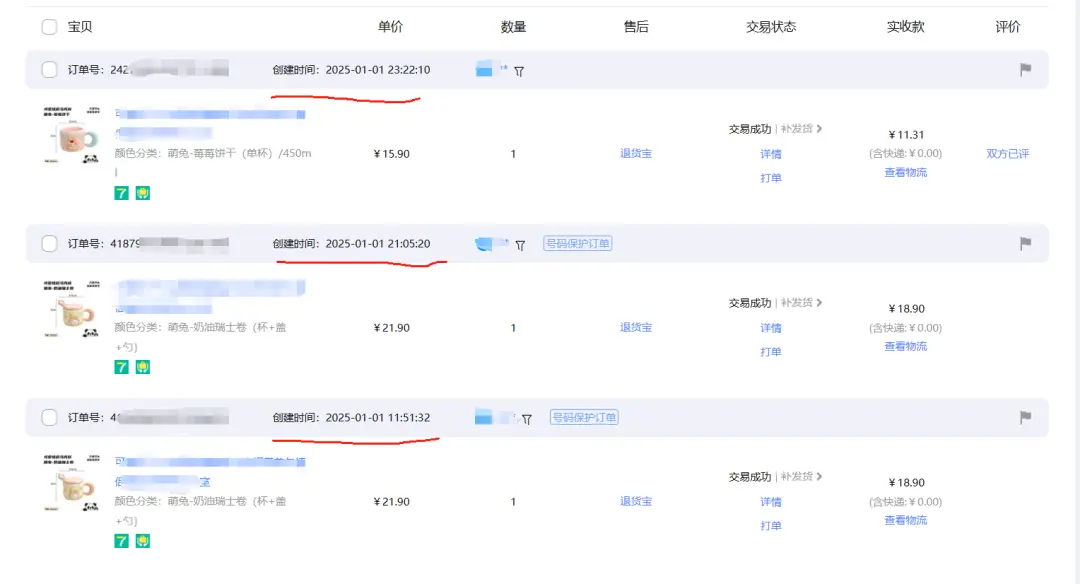Screen dimensions: 1080x584
Task: Click the flag icon on the 21:05:20 order
Action: point(1025,244)
